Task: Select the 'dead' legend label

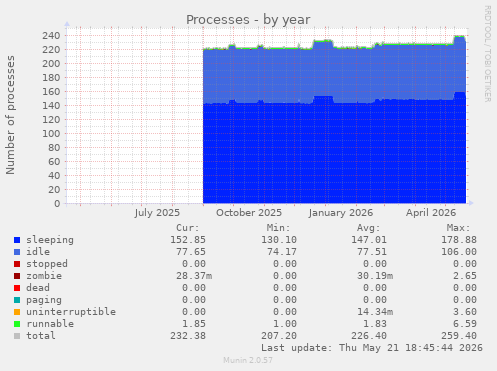Action: [38, 288]
